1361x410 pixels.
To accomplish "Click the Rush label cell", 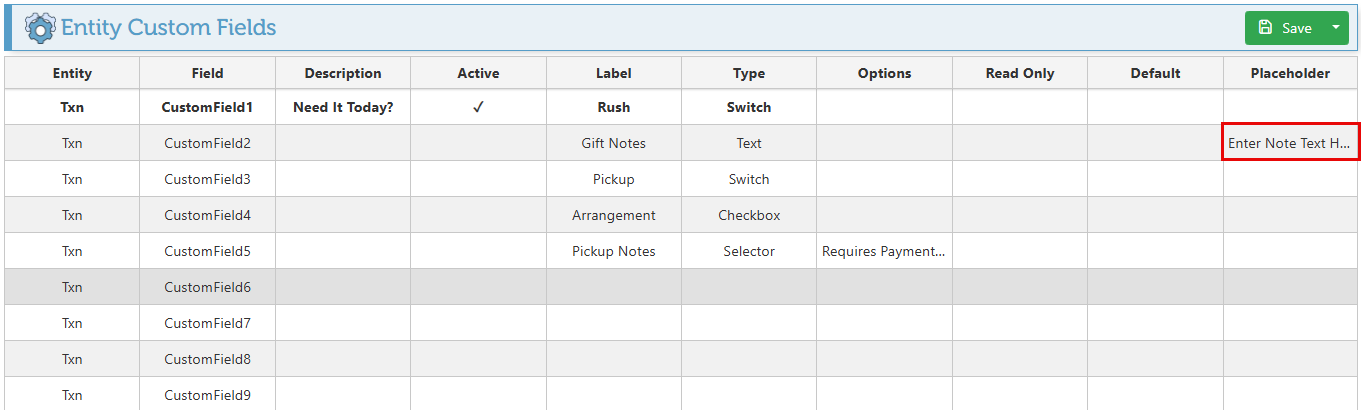I will (613, 107).
